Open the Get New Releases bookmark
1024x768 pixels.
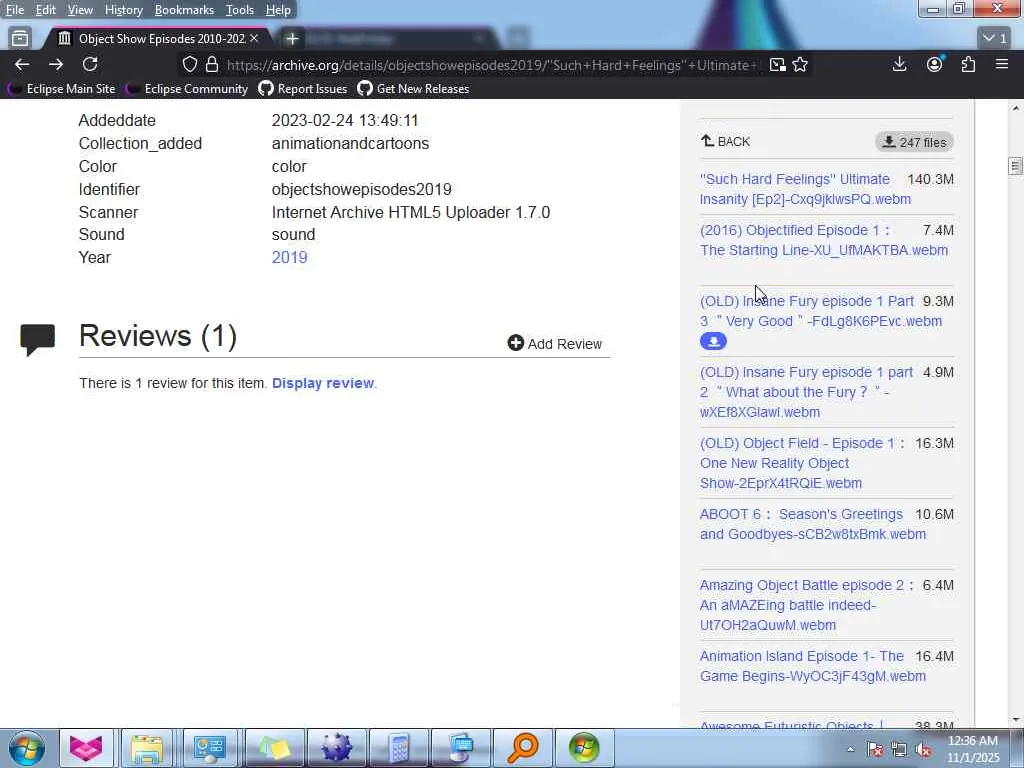point(413,89)
